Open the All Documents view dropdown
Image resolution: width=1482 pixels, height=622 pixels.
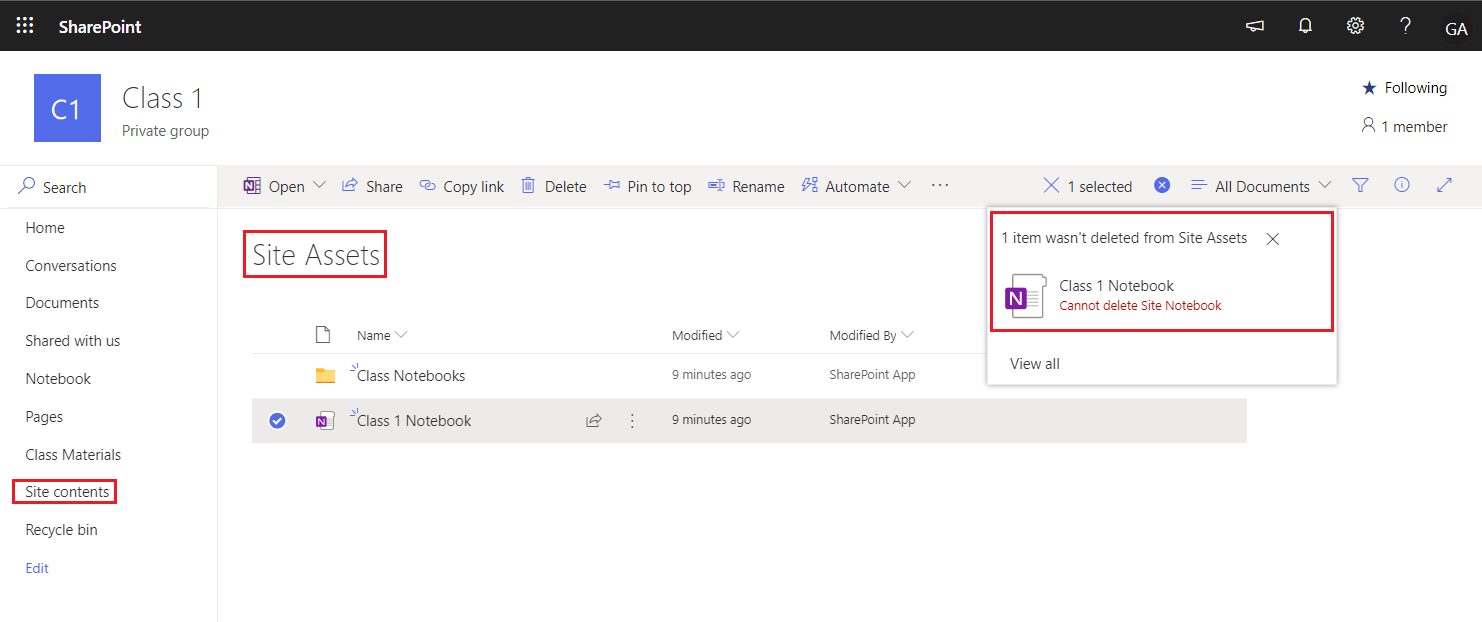click(1262, 186)
